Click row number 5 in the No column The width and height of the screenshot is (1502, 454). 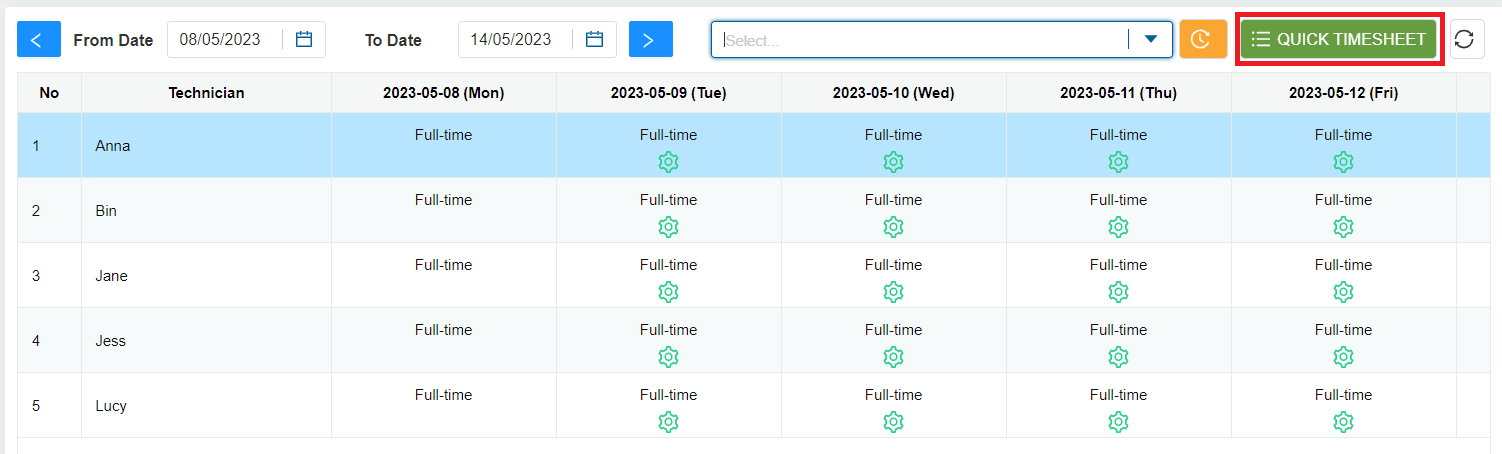[x=36, y=406]
